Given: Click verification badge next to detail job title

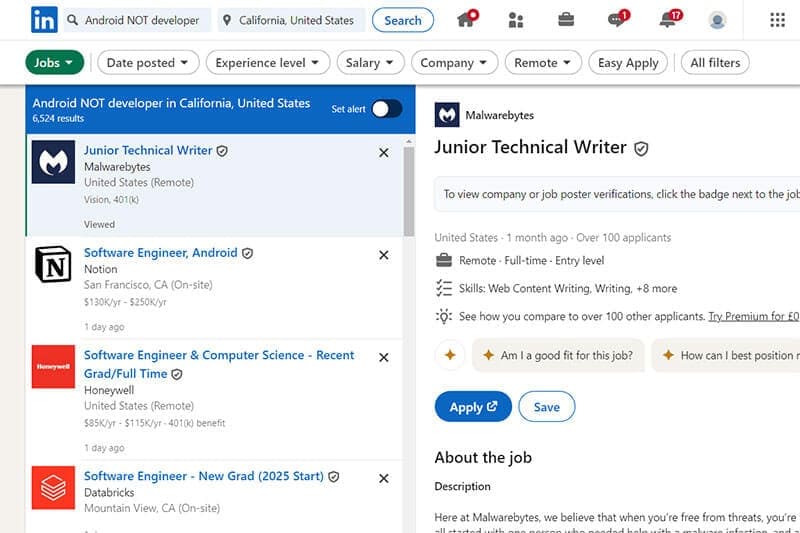Looking at the screenshot, I should (641, 148).
